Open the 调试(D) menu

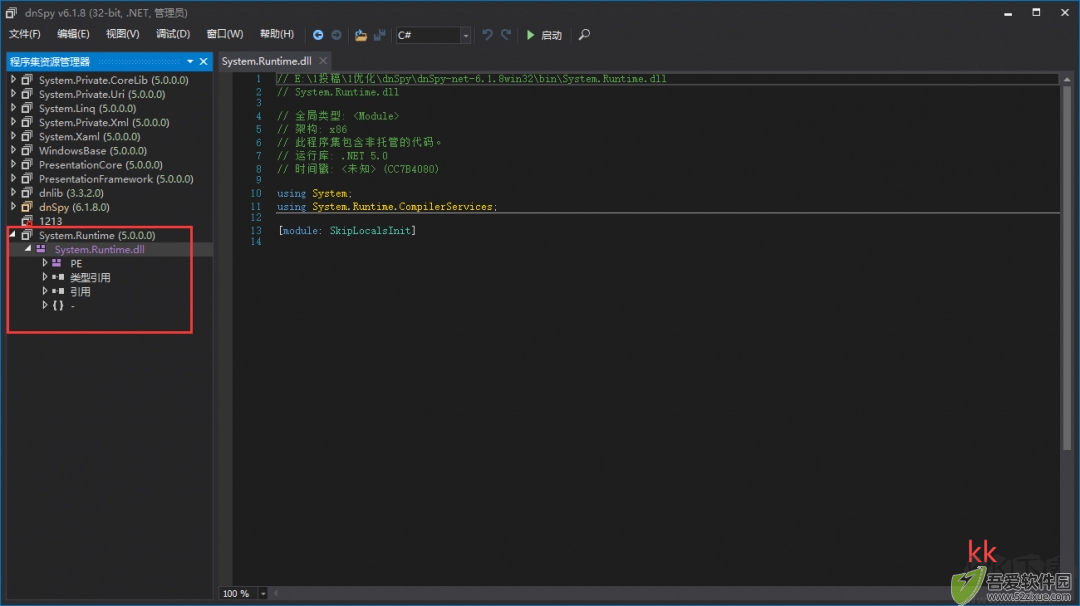click(x=173, y=34)
